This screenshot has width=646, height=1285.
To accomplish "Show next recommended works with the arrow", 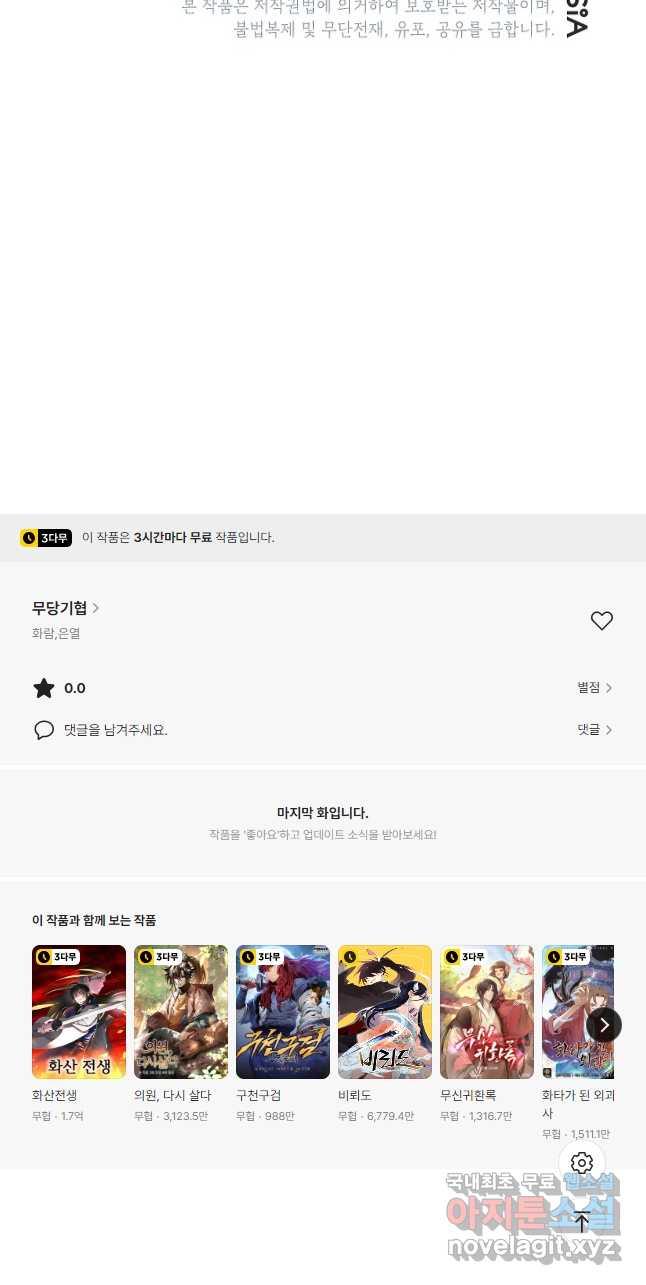I will point(604,1025).
